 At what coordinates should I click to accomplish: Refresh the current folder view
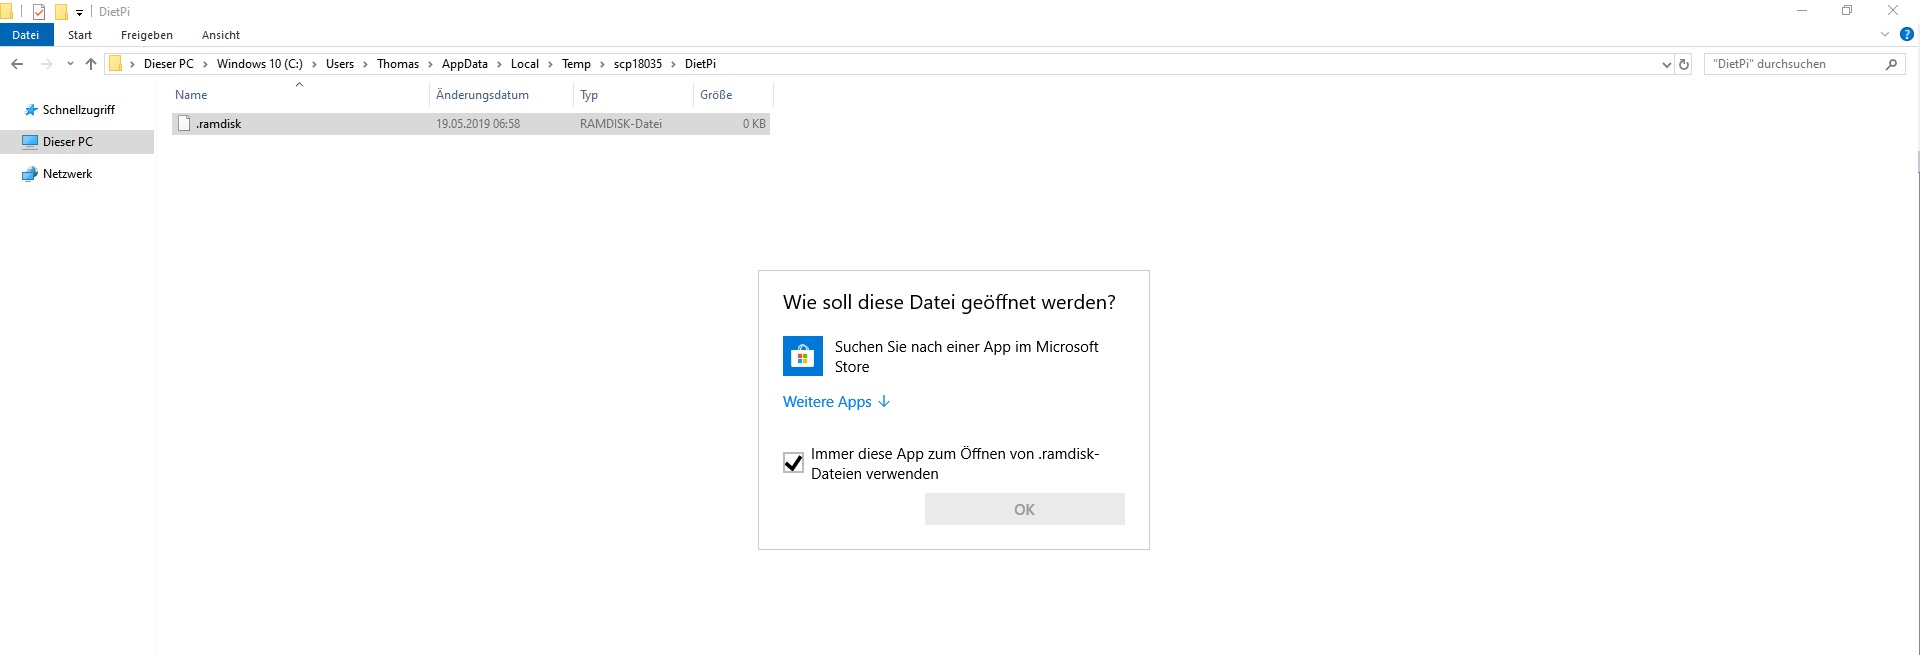(1684, 64)
